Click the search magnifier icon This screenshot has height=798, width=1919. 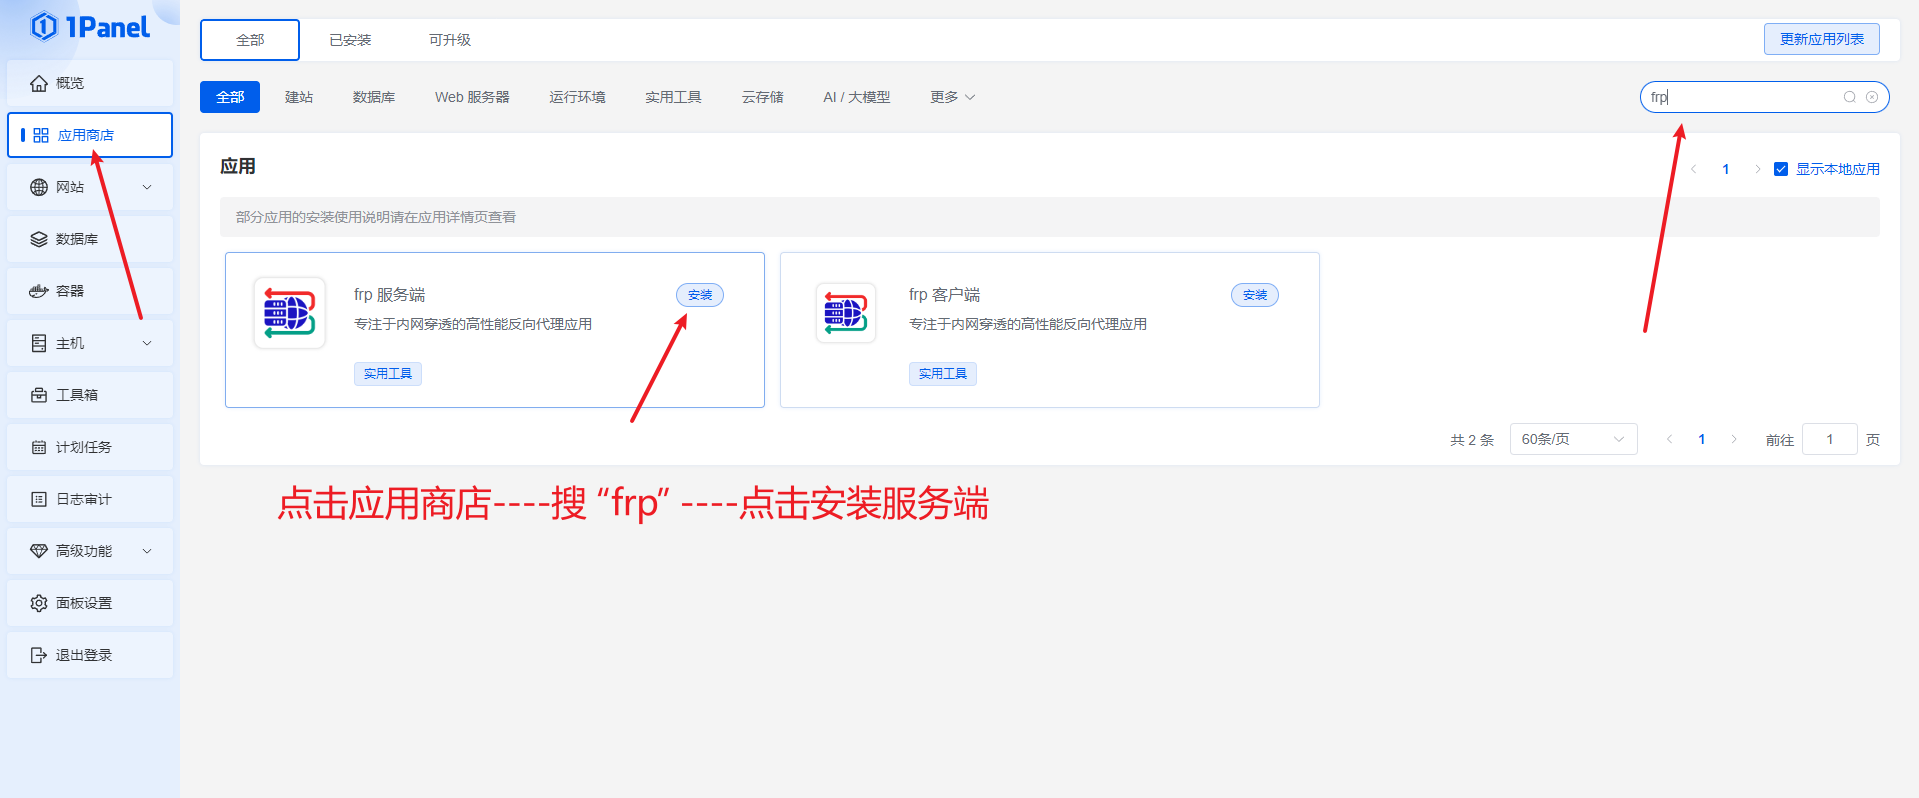(1850, 97)
